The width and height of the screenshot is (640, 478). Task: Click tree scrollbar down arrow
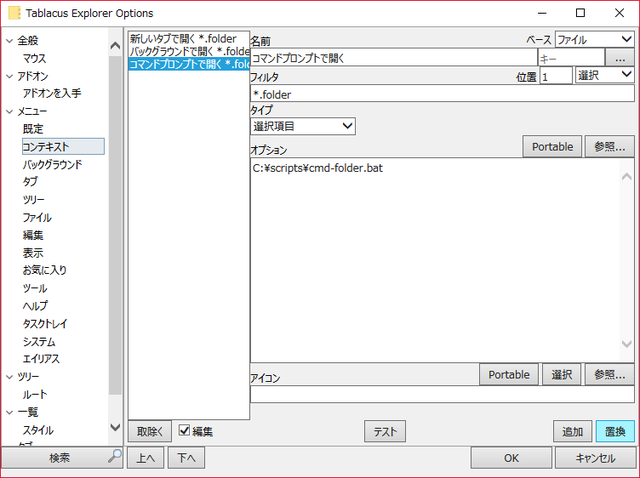[116, 427]
